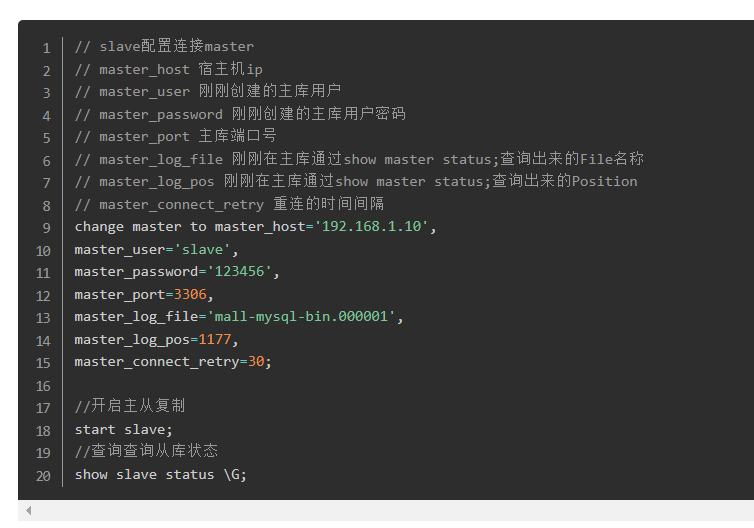Screen dimensions: 754x528
Task: Click the scrollbar left arrow
Action: [29, 511]
